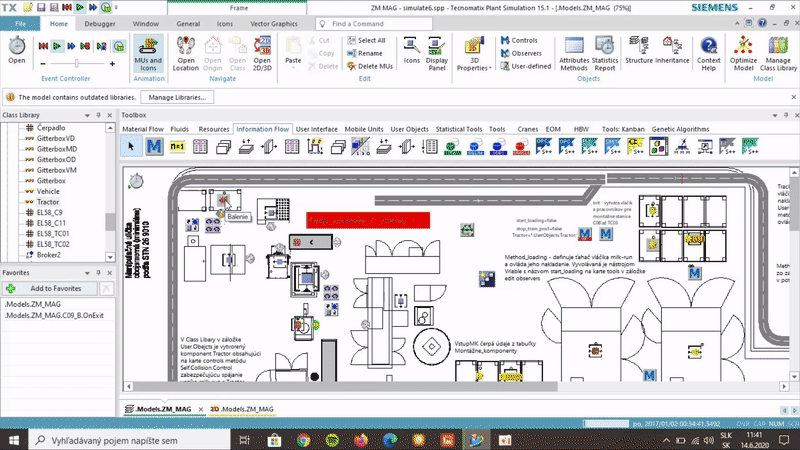Open the Event Controller via the Open icon
Image resolution: width=800 pixels, height=450 pixels.
pos(16,51)
